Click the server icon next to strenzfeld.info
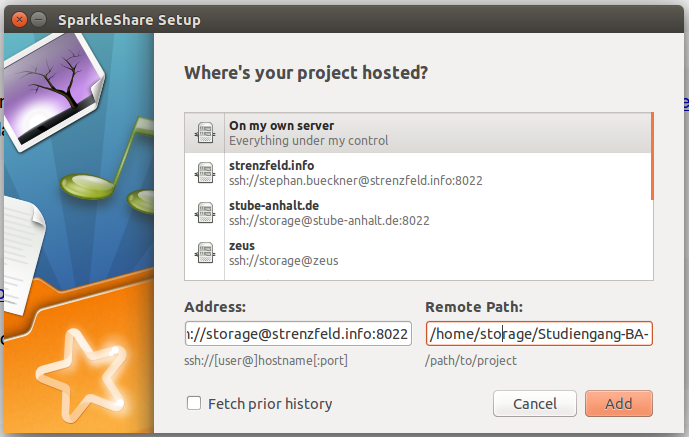Viewport: 689px width, 437px height. point(206,172)
